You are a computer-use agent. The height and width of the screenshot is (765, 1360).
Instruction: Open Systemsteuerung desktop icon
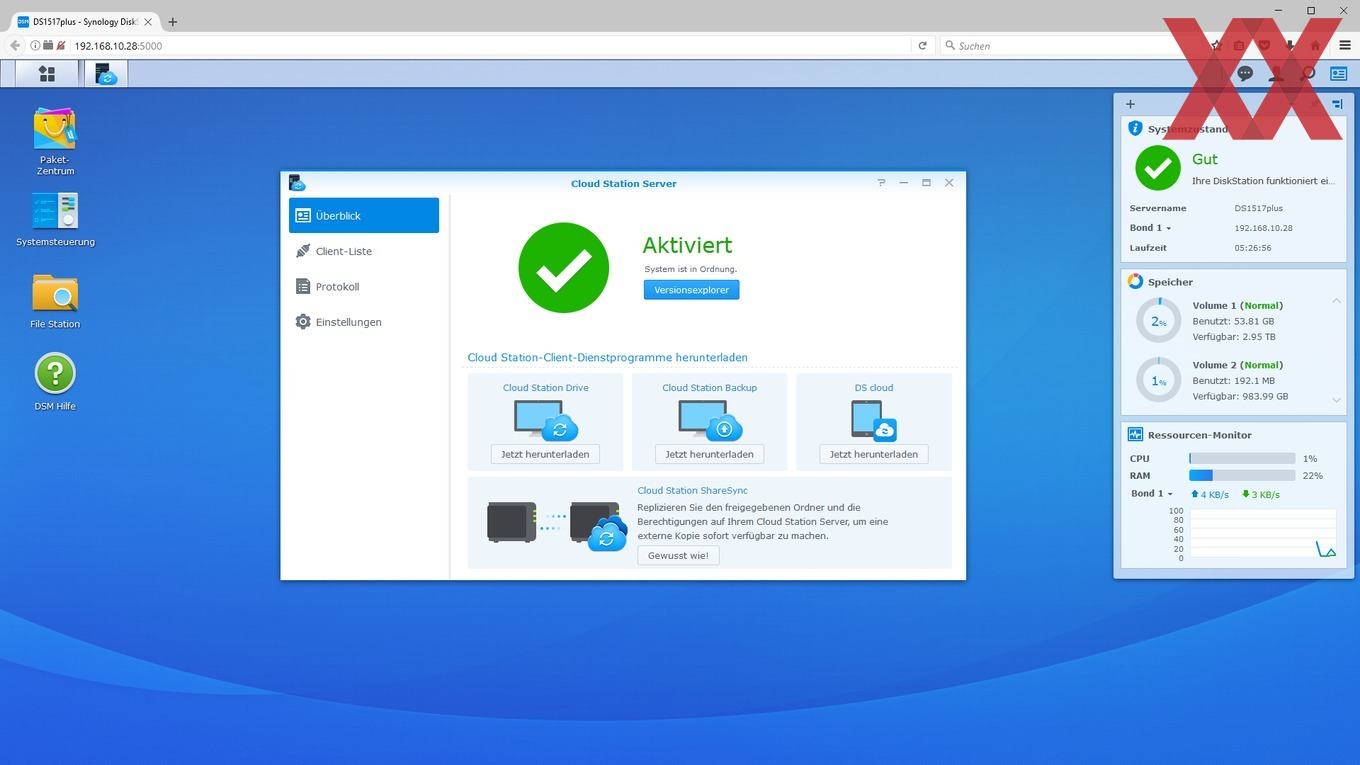coord(55,220)
